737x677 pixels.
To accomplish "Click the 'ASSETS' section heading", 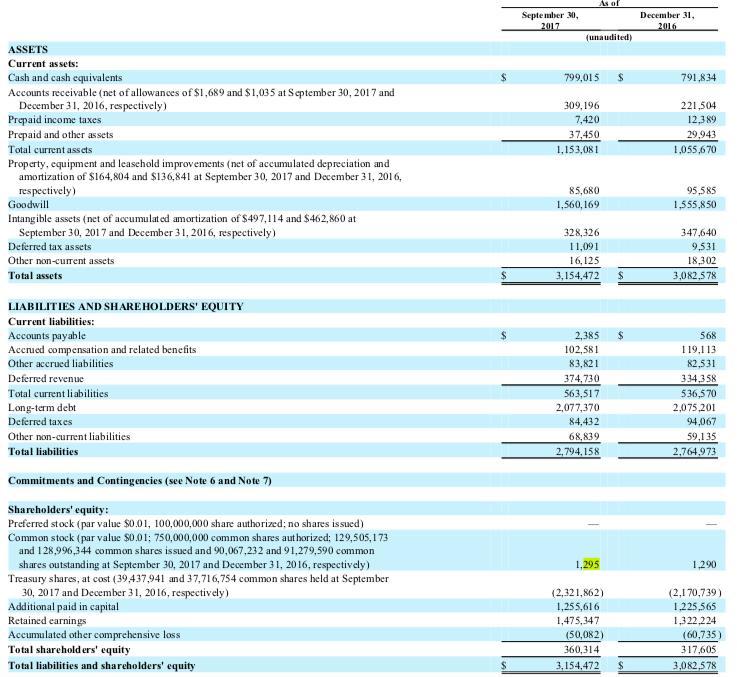I will pos(28,49).
